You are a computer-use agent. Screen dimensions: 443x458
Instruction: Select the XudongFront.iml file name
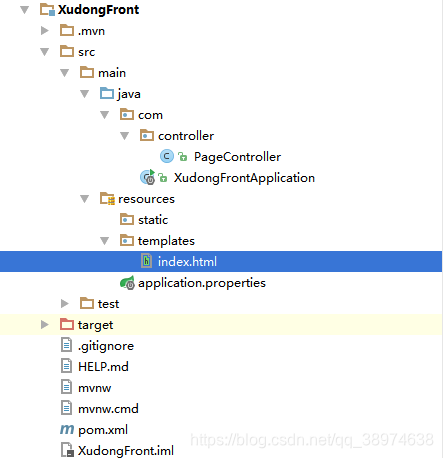(x=126, y=451)
